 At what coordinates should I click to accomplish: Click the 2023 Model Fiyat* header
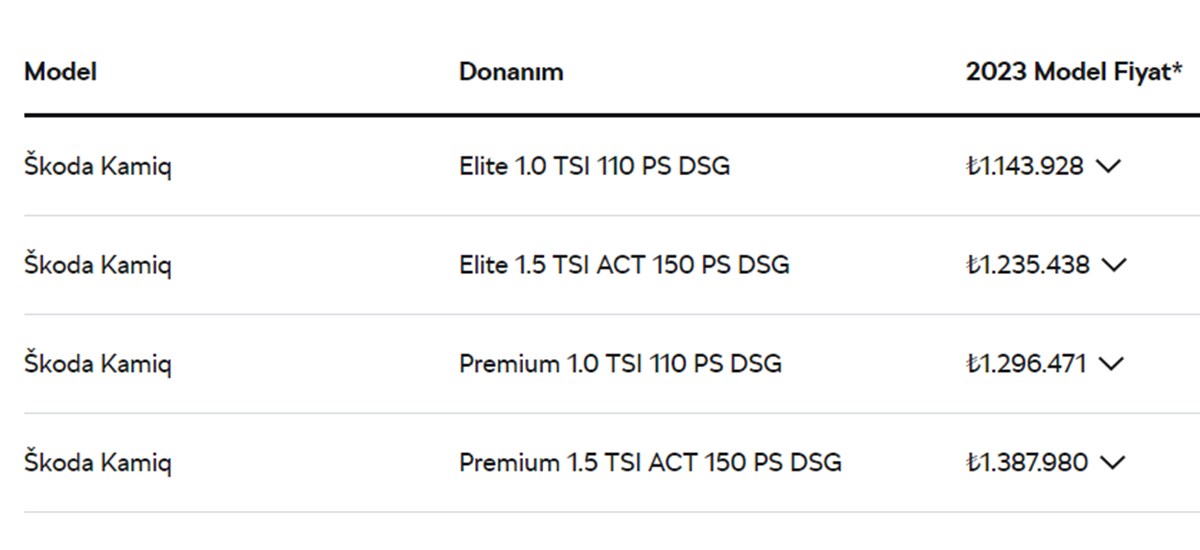[1074, 72]
